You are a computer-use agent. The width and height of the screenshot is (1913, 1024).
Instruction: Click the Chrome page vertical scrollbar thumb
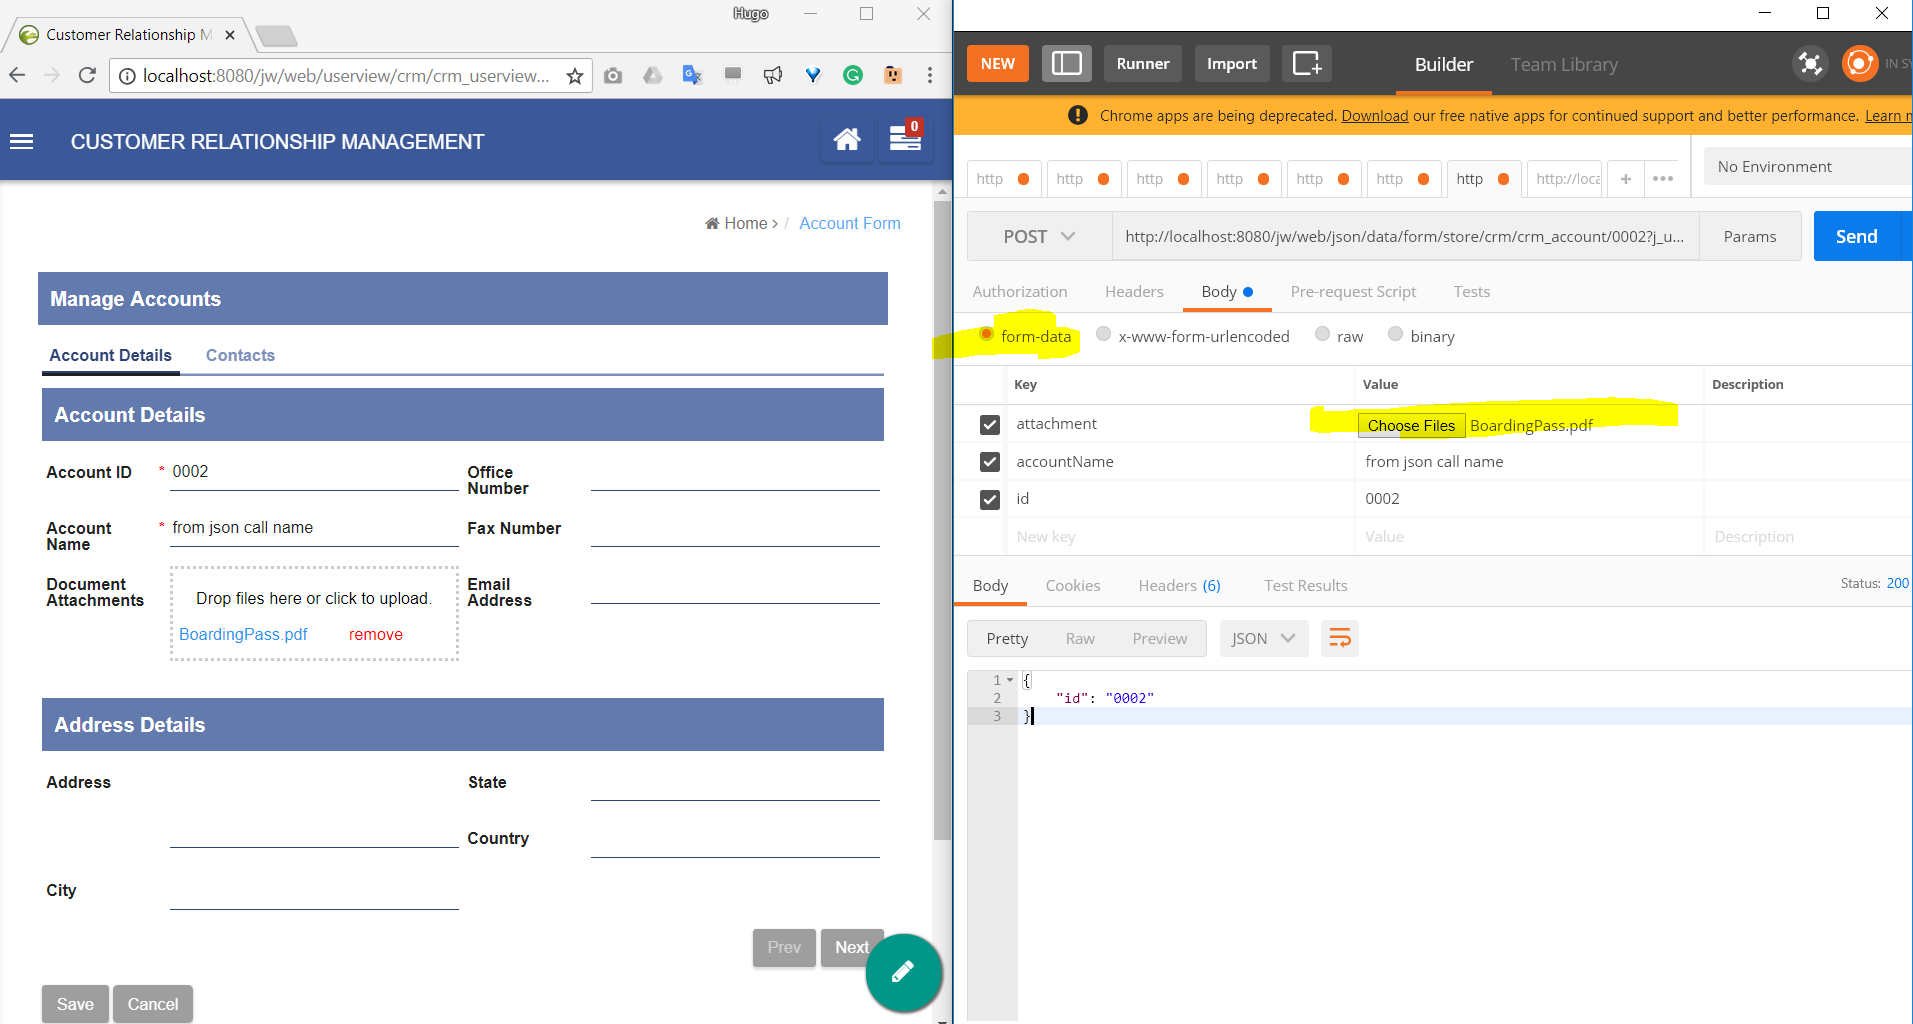[942, 520]
